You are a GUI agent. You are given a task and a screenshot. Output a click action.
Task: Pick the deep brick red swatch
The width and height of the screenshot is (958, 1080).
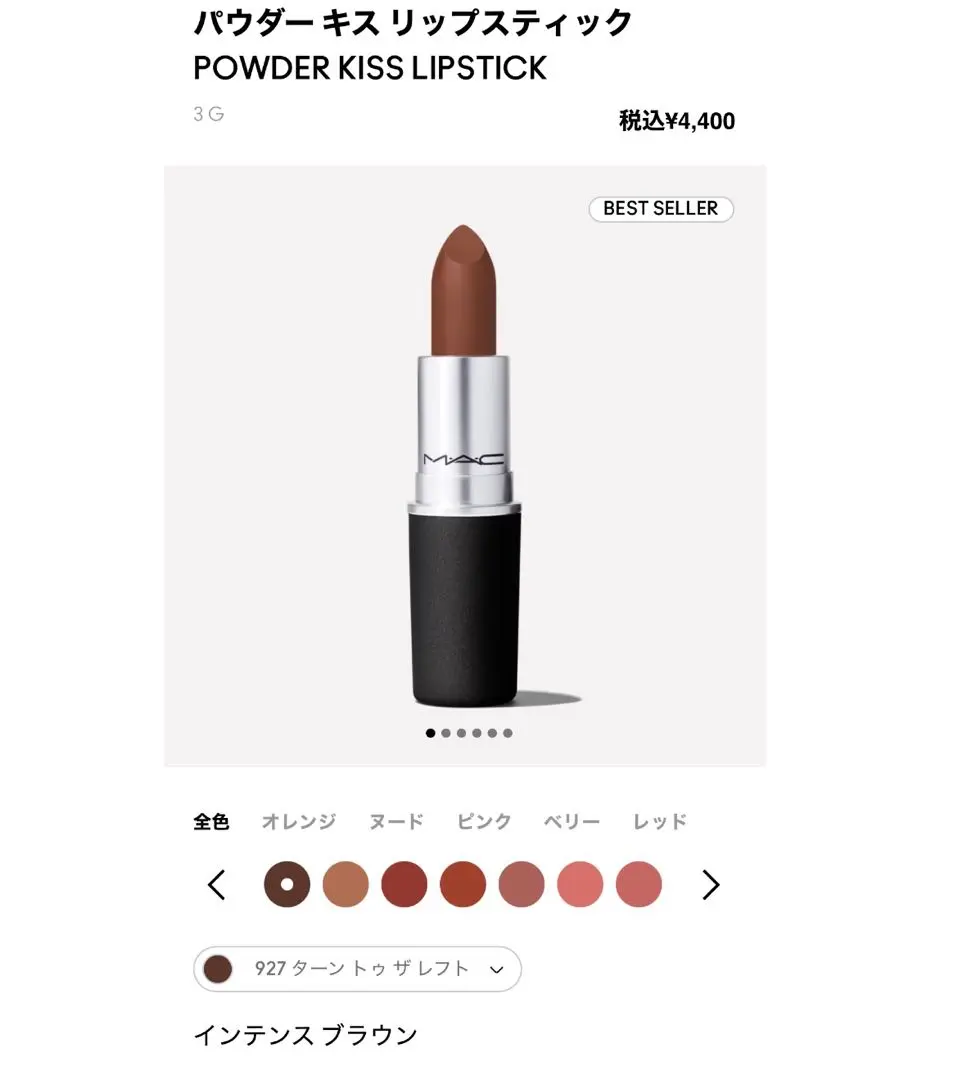click(404, 884)
